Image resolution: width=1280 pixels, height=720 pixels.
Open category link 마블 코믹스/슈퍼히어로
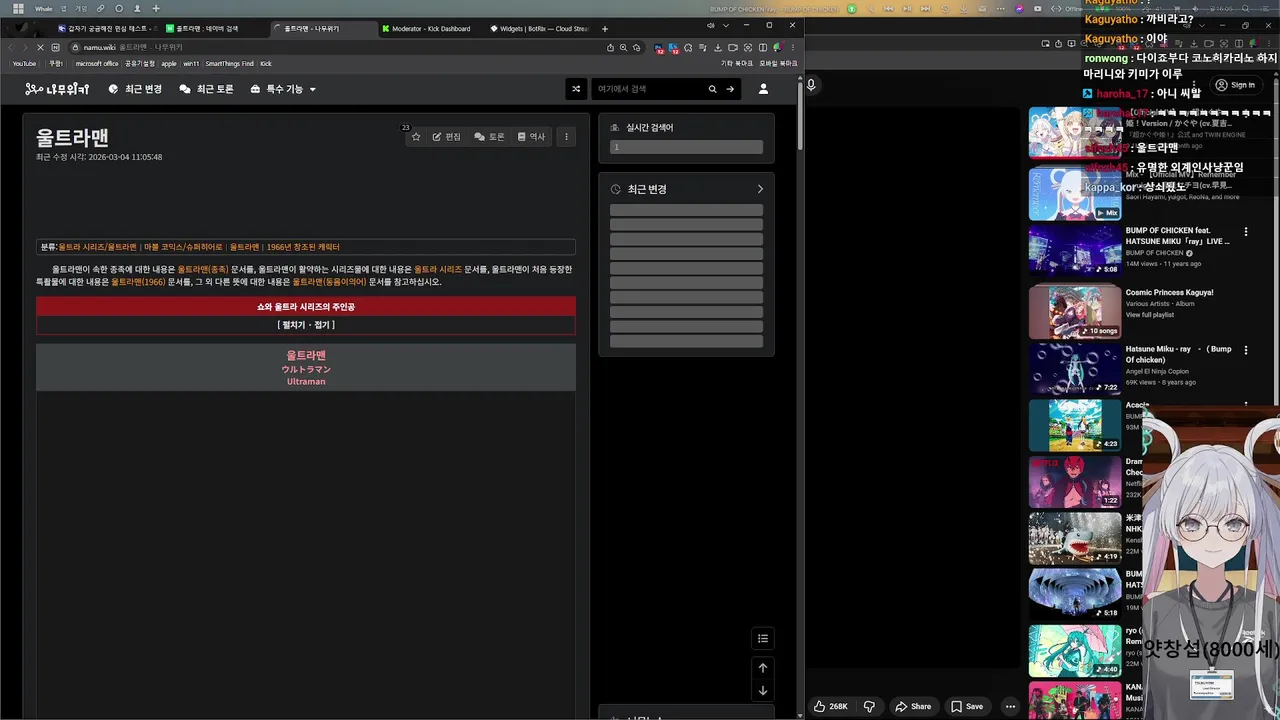tap(183, 247)
